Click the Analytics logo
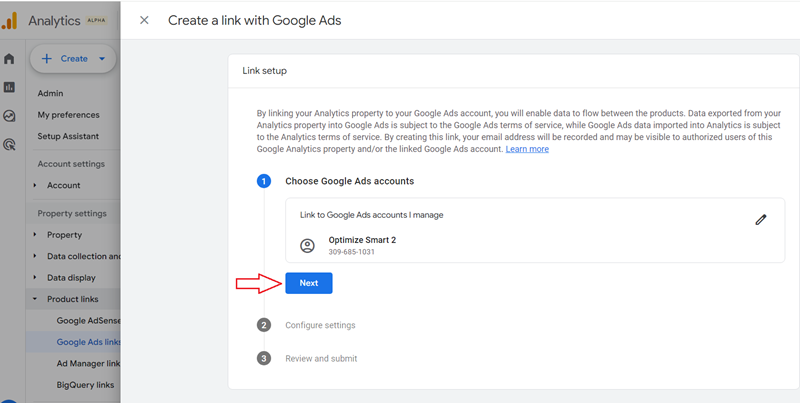Screen dimensions: 800x403 10,20
